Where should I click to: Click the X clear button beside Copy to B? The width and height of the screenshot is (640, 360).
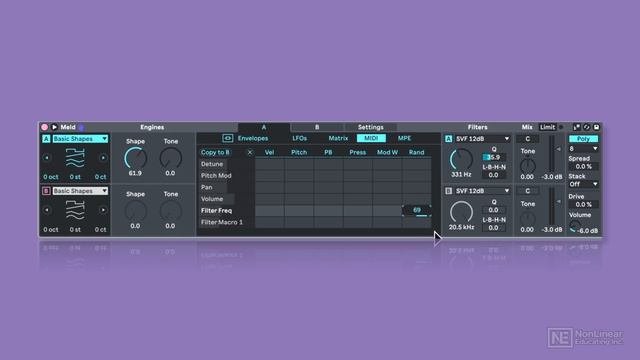tap(250, 152)
